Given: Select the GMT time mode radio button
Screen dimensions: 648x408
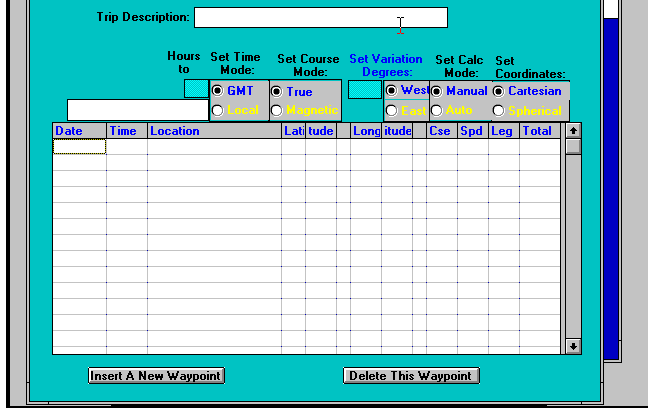Looking at the screenshot, I should tap(217, 90).
